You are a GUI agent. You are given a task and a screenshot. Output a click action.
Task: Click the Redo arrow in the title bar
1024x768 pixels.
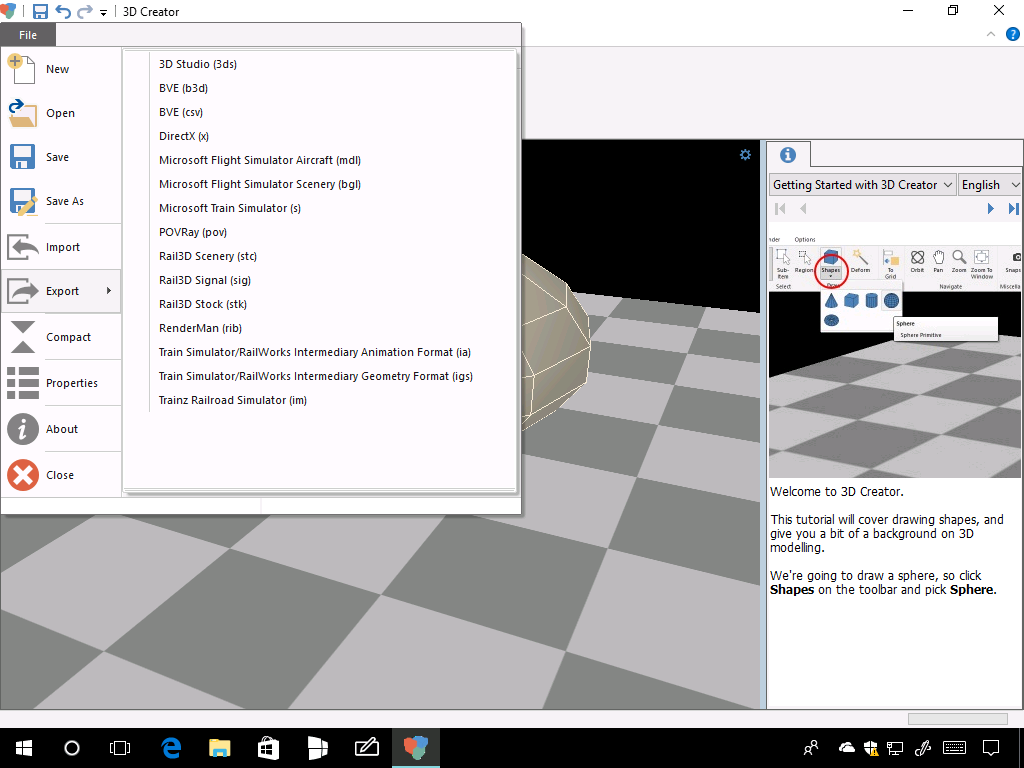pos(85,11)
